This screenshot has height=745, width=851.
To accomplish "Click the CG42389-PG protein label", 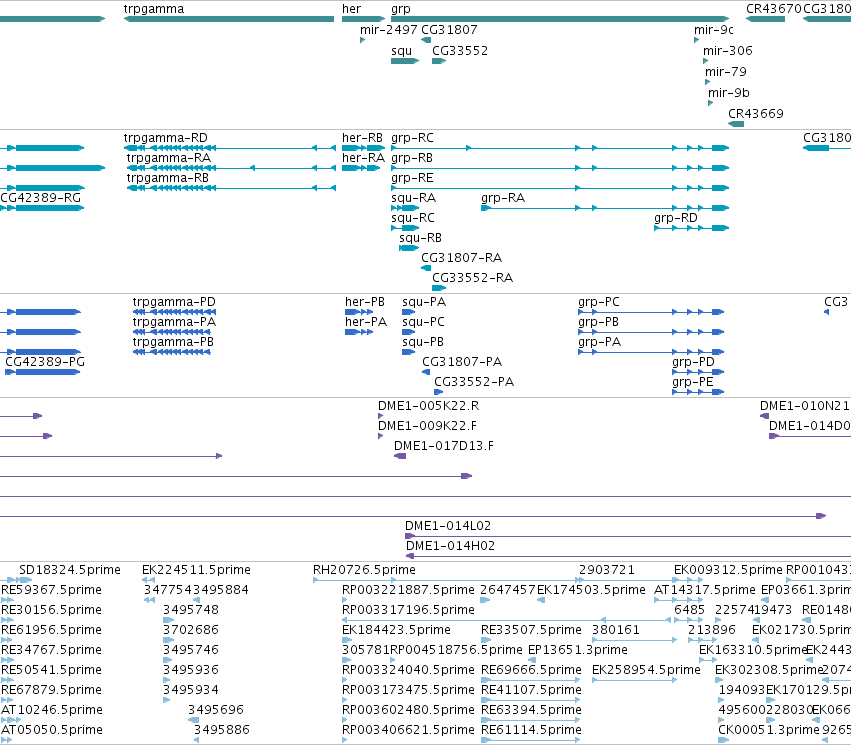I will [x=45, y=362].
